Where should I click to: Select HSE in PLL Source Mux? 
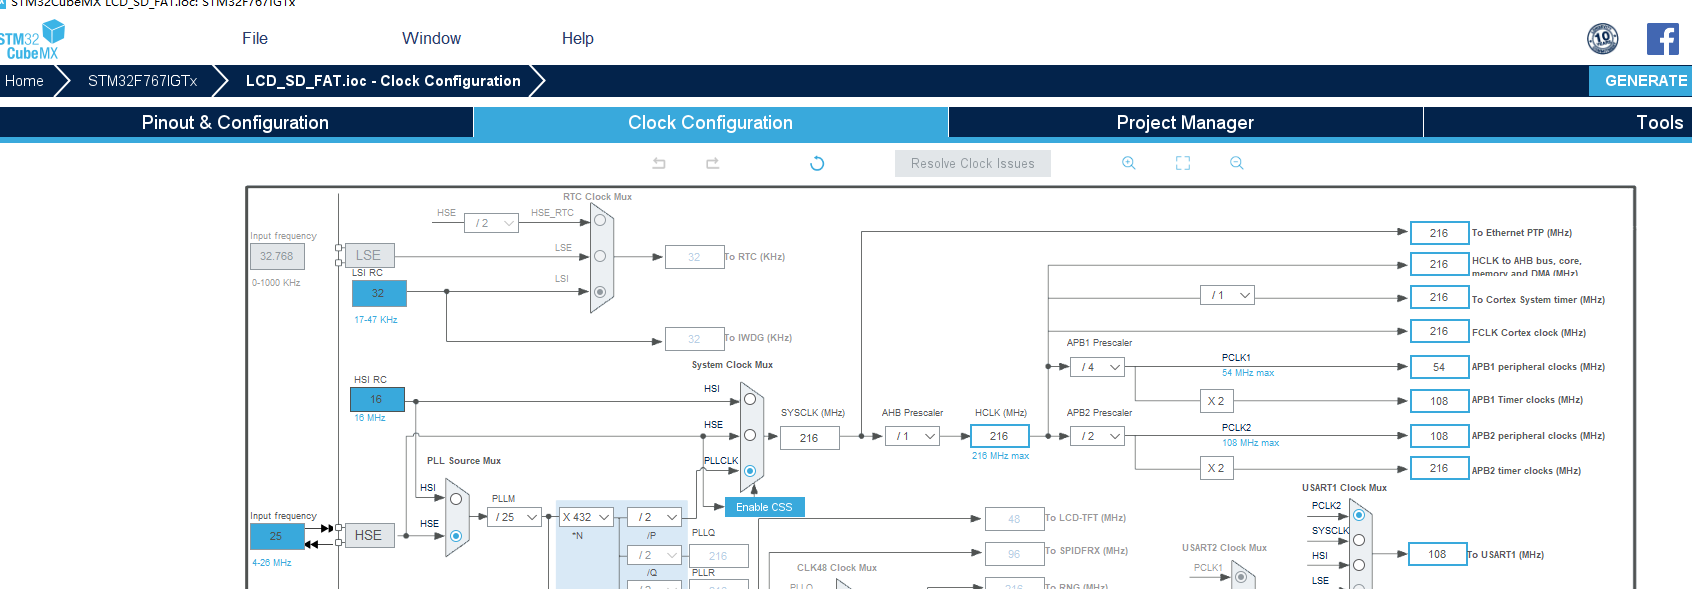(456, 536)
